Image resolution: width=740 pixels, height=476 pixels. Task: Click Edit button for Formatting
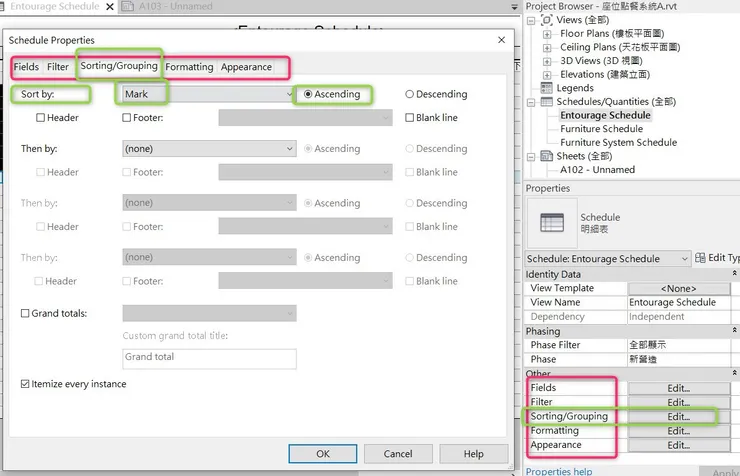pos(679,431)
